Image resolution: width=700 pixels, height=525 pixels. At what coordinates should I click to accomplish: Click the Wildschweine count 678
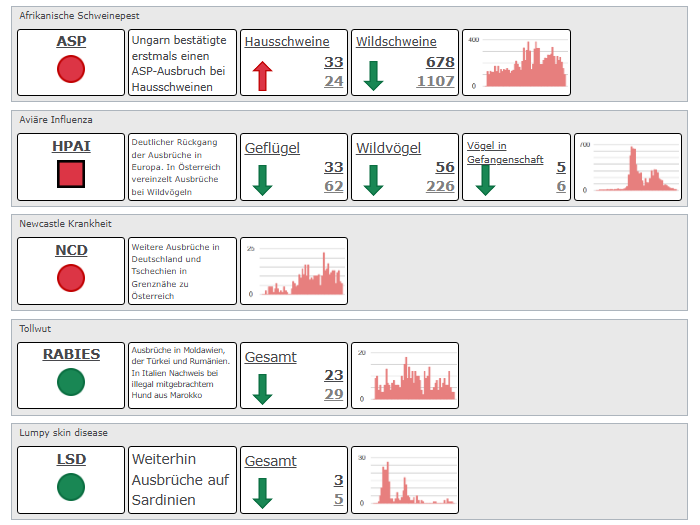(x=440, y=62)
